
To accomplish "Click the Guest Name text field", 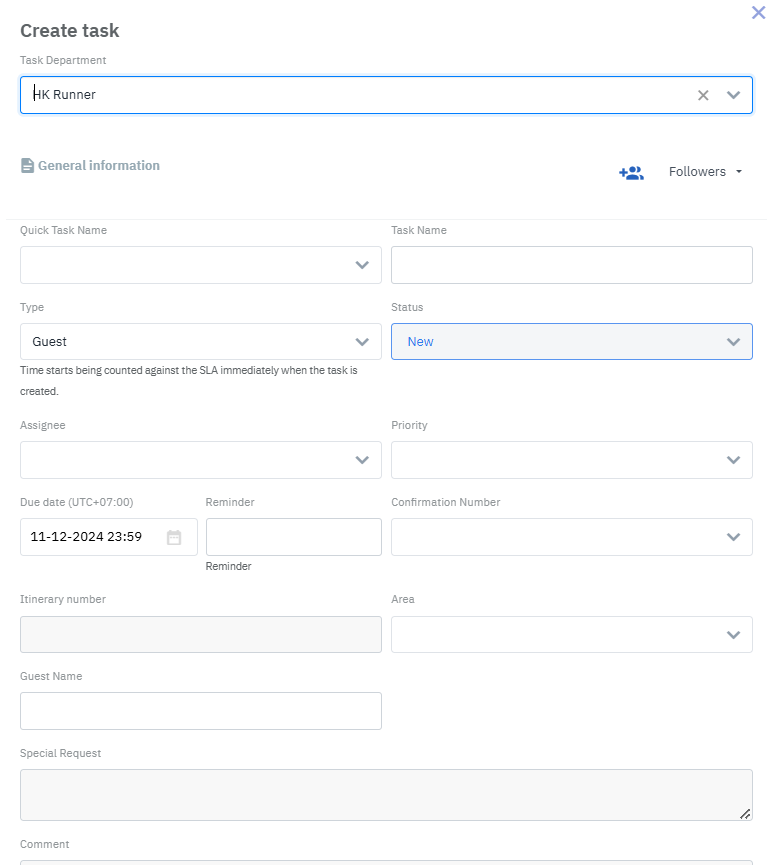I will click(200, 711).
